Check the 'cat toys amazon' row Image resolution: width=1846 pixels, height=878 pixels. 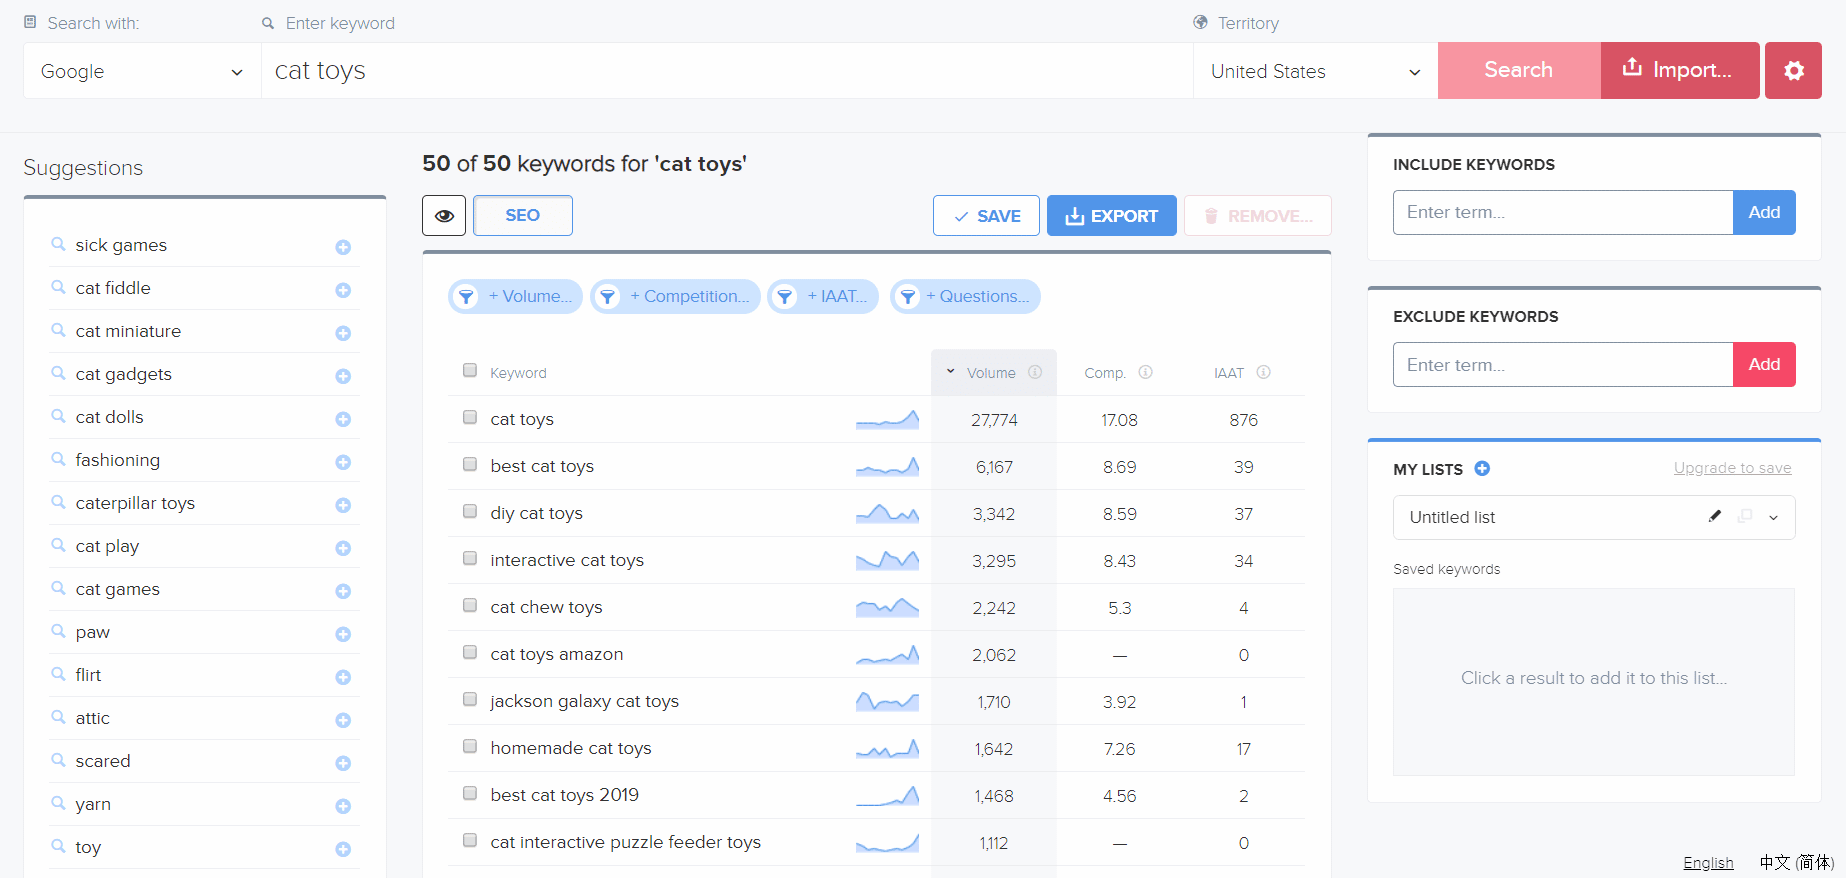[470, 652]
